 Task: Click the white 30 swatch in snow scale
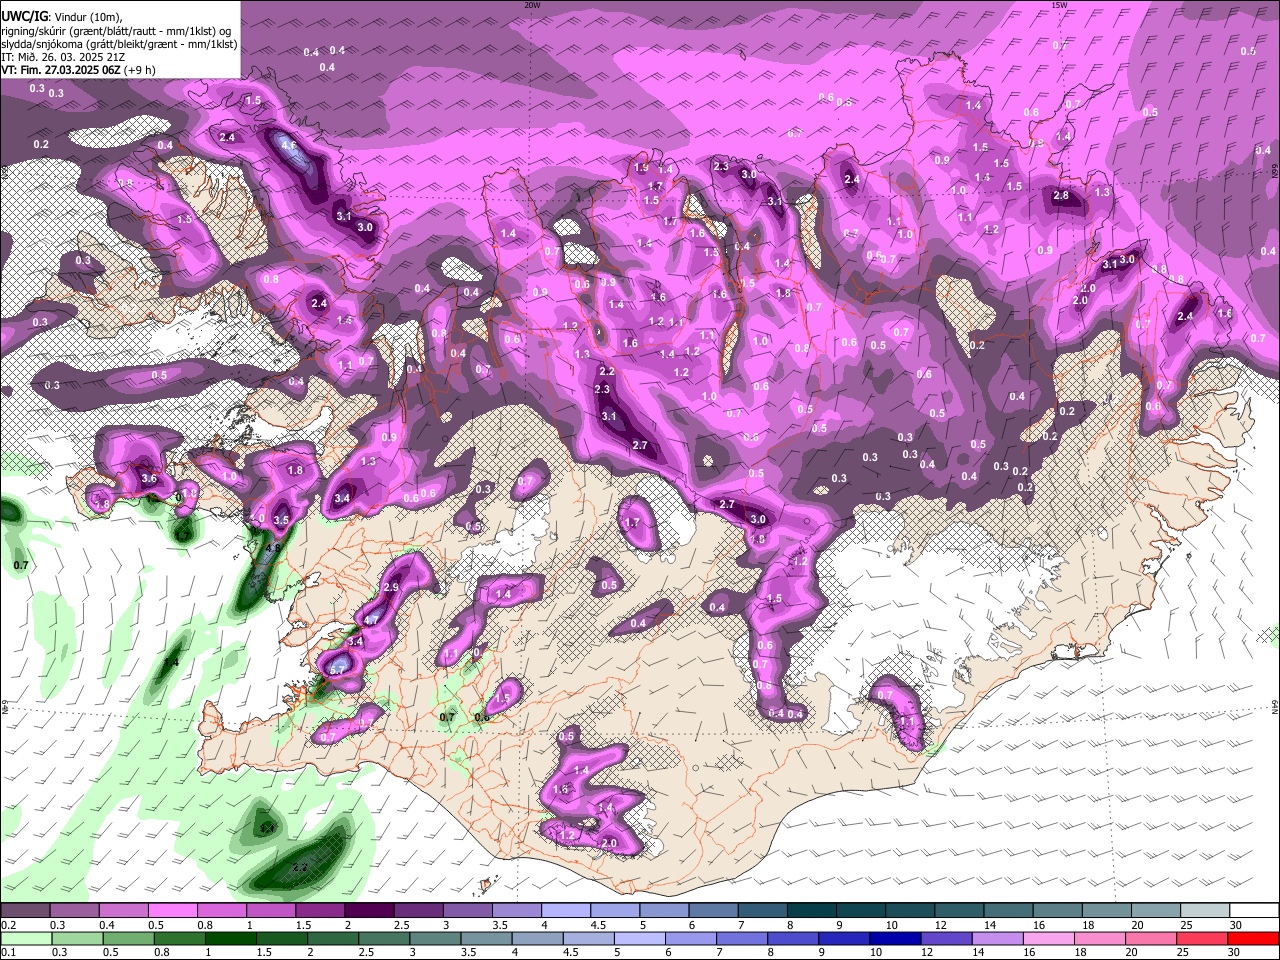tap(1255, 910)
